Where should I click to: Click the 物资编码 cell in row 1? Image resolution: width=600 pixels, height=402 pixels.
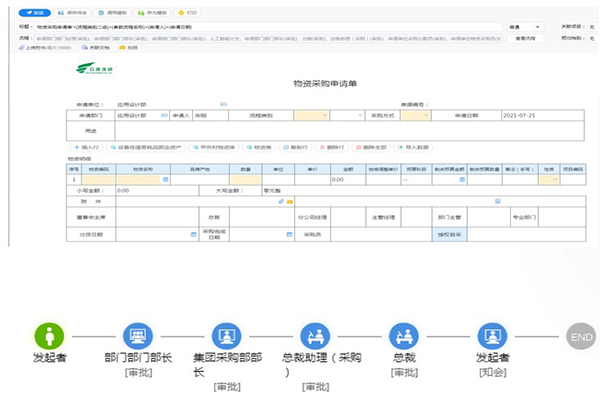click(99, 180)
